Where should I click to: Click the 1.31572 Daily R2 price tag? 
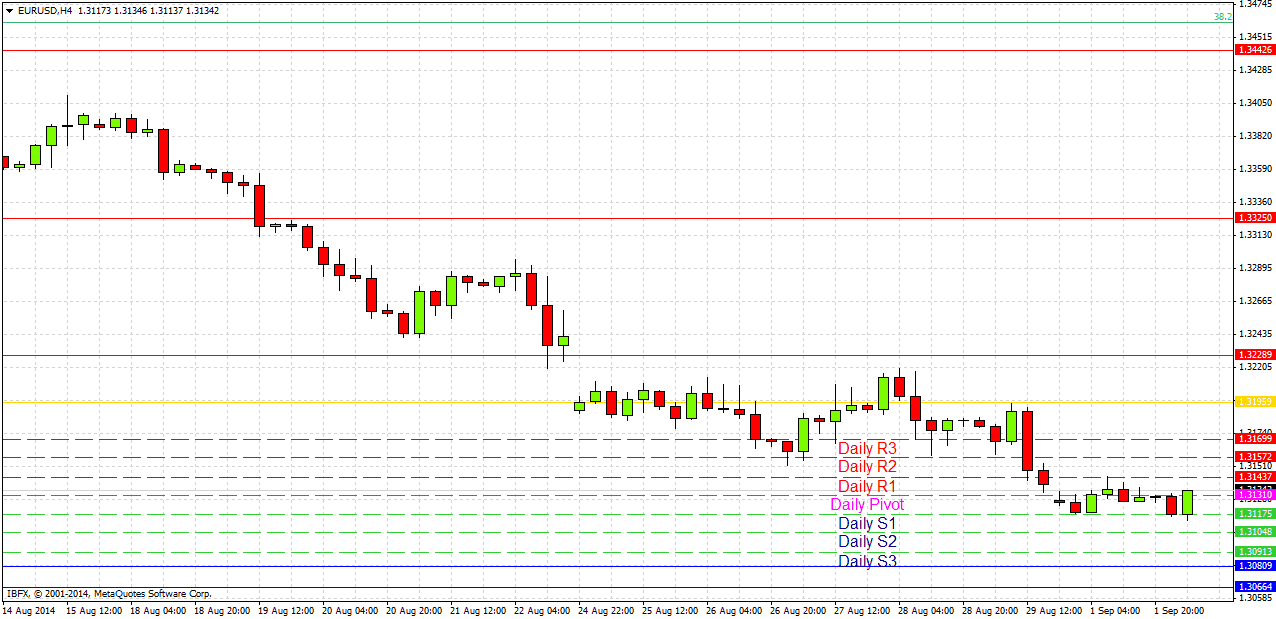pos(1254,456)
